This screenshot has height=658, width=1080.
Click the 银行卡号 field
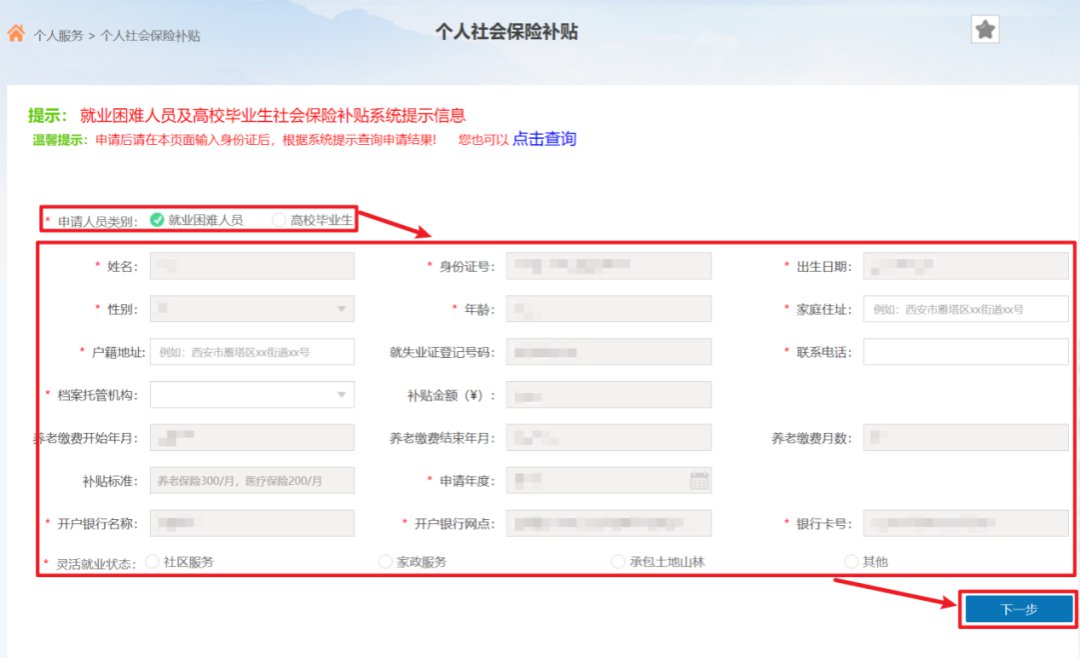pos(966,523)
